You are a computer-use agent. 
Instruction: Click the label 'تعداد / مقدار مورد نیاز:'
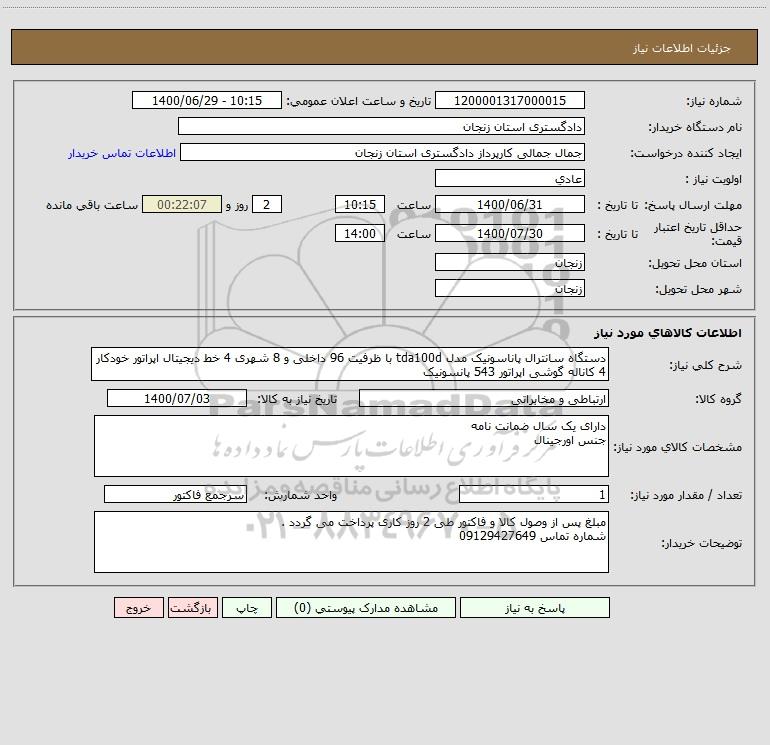point(686,496)
